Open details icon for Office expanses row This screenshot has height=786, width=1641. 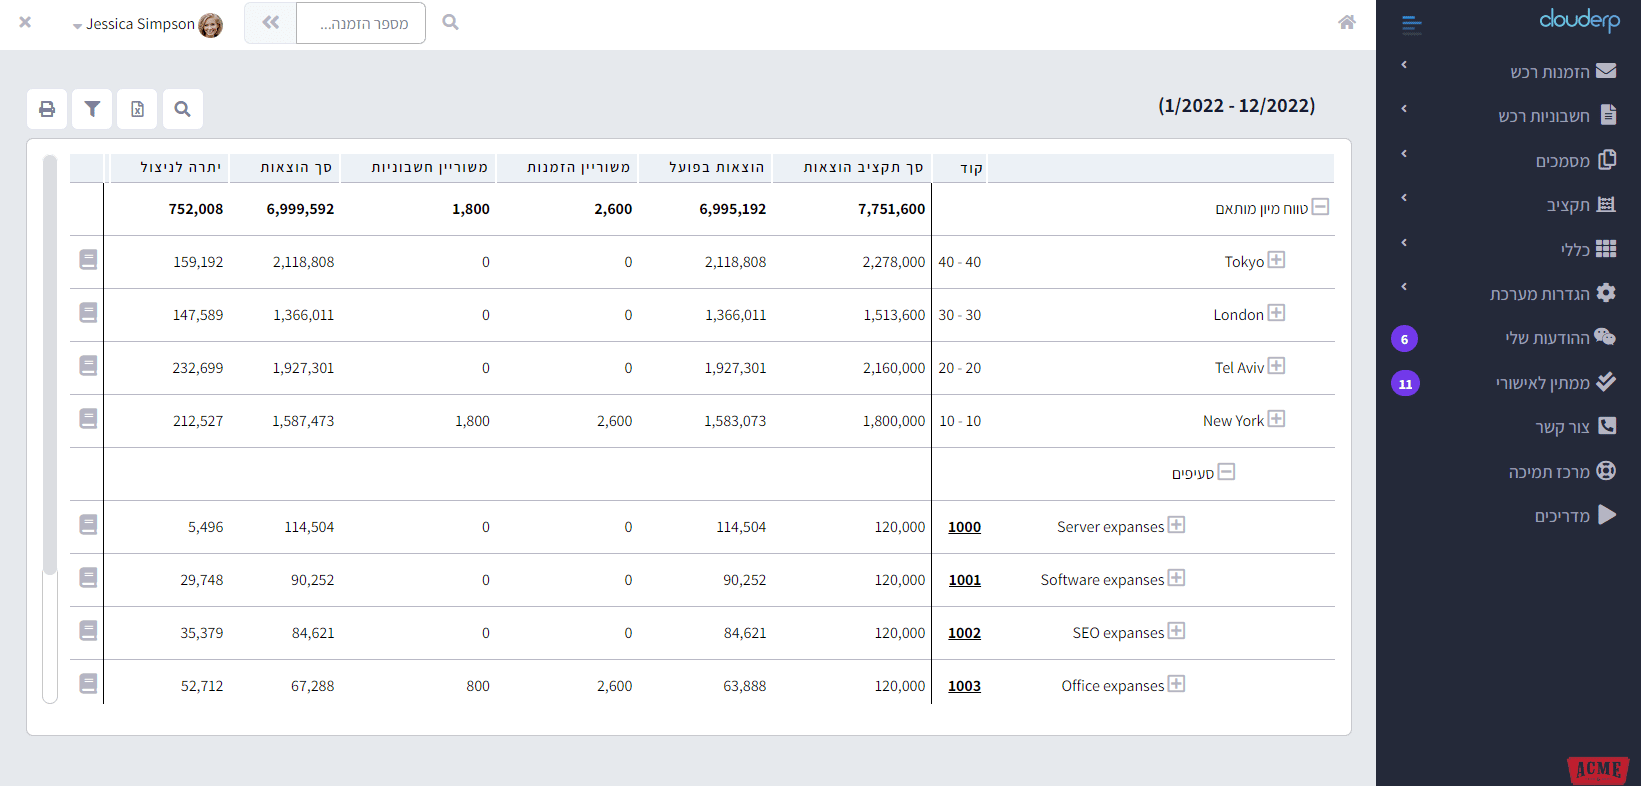pos(88,684)
